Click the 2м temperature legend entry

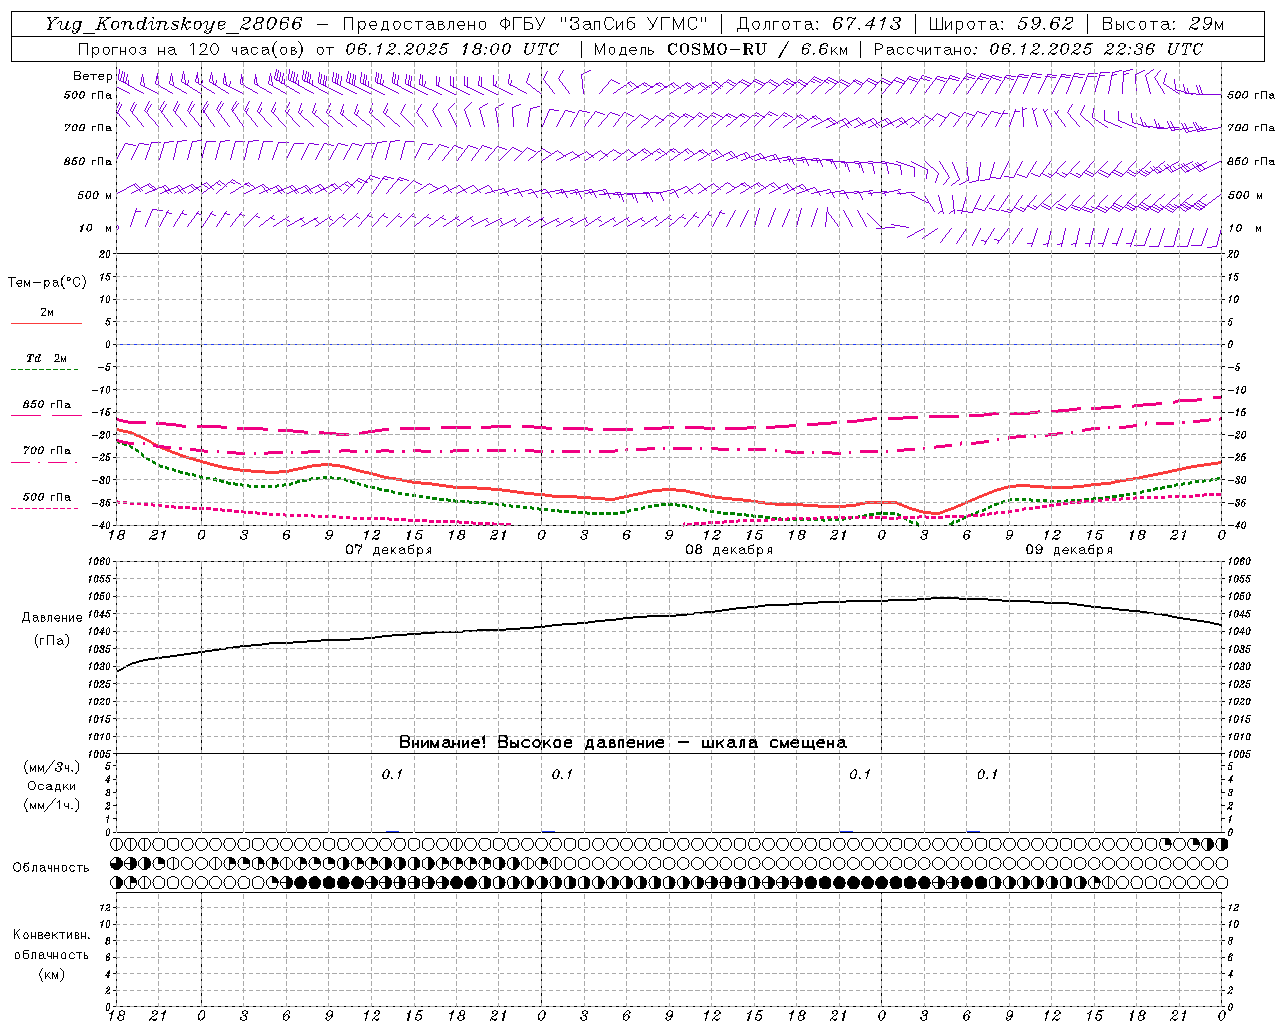click(47, 312)
